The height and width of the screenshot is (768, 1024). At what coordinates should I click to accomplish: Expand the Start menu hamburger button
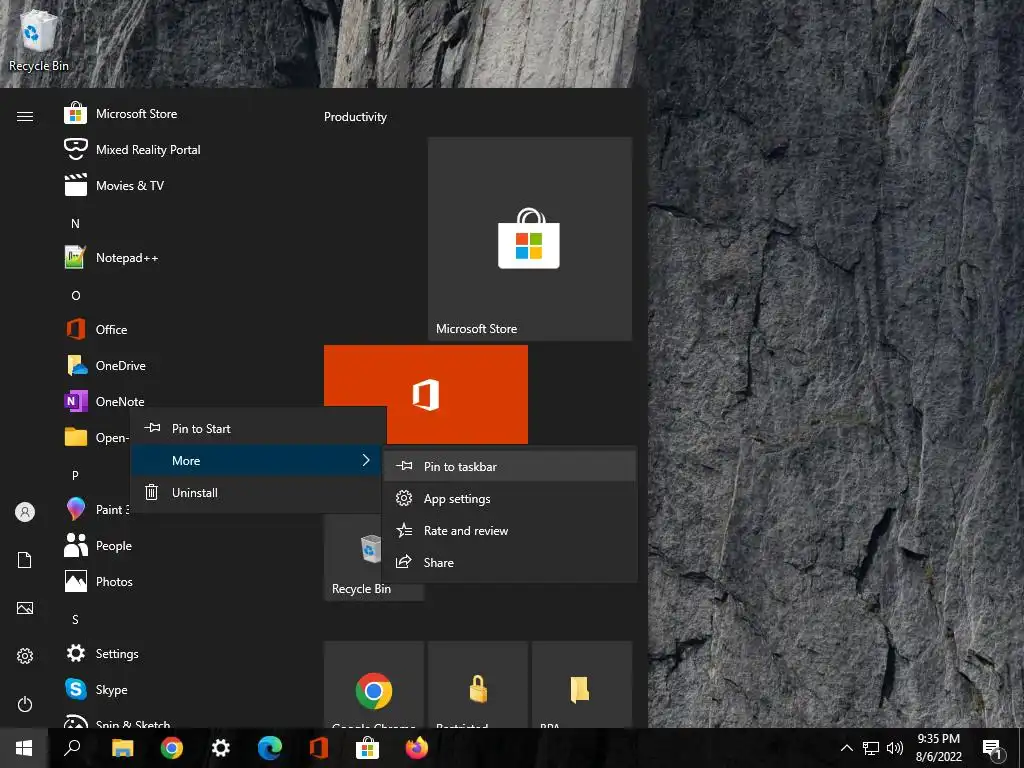coord(25,116)
